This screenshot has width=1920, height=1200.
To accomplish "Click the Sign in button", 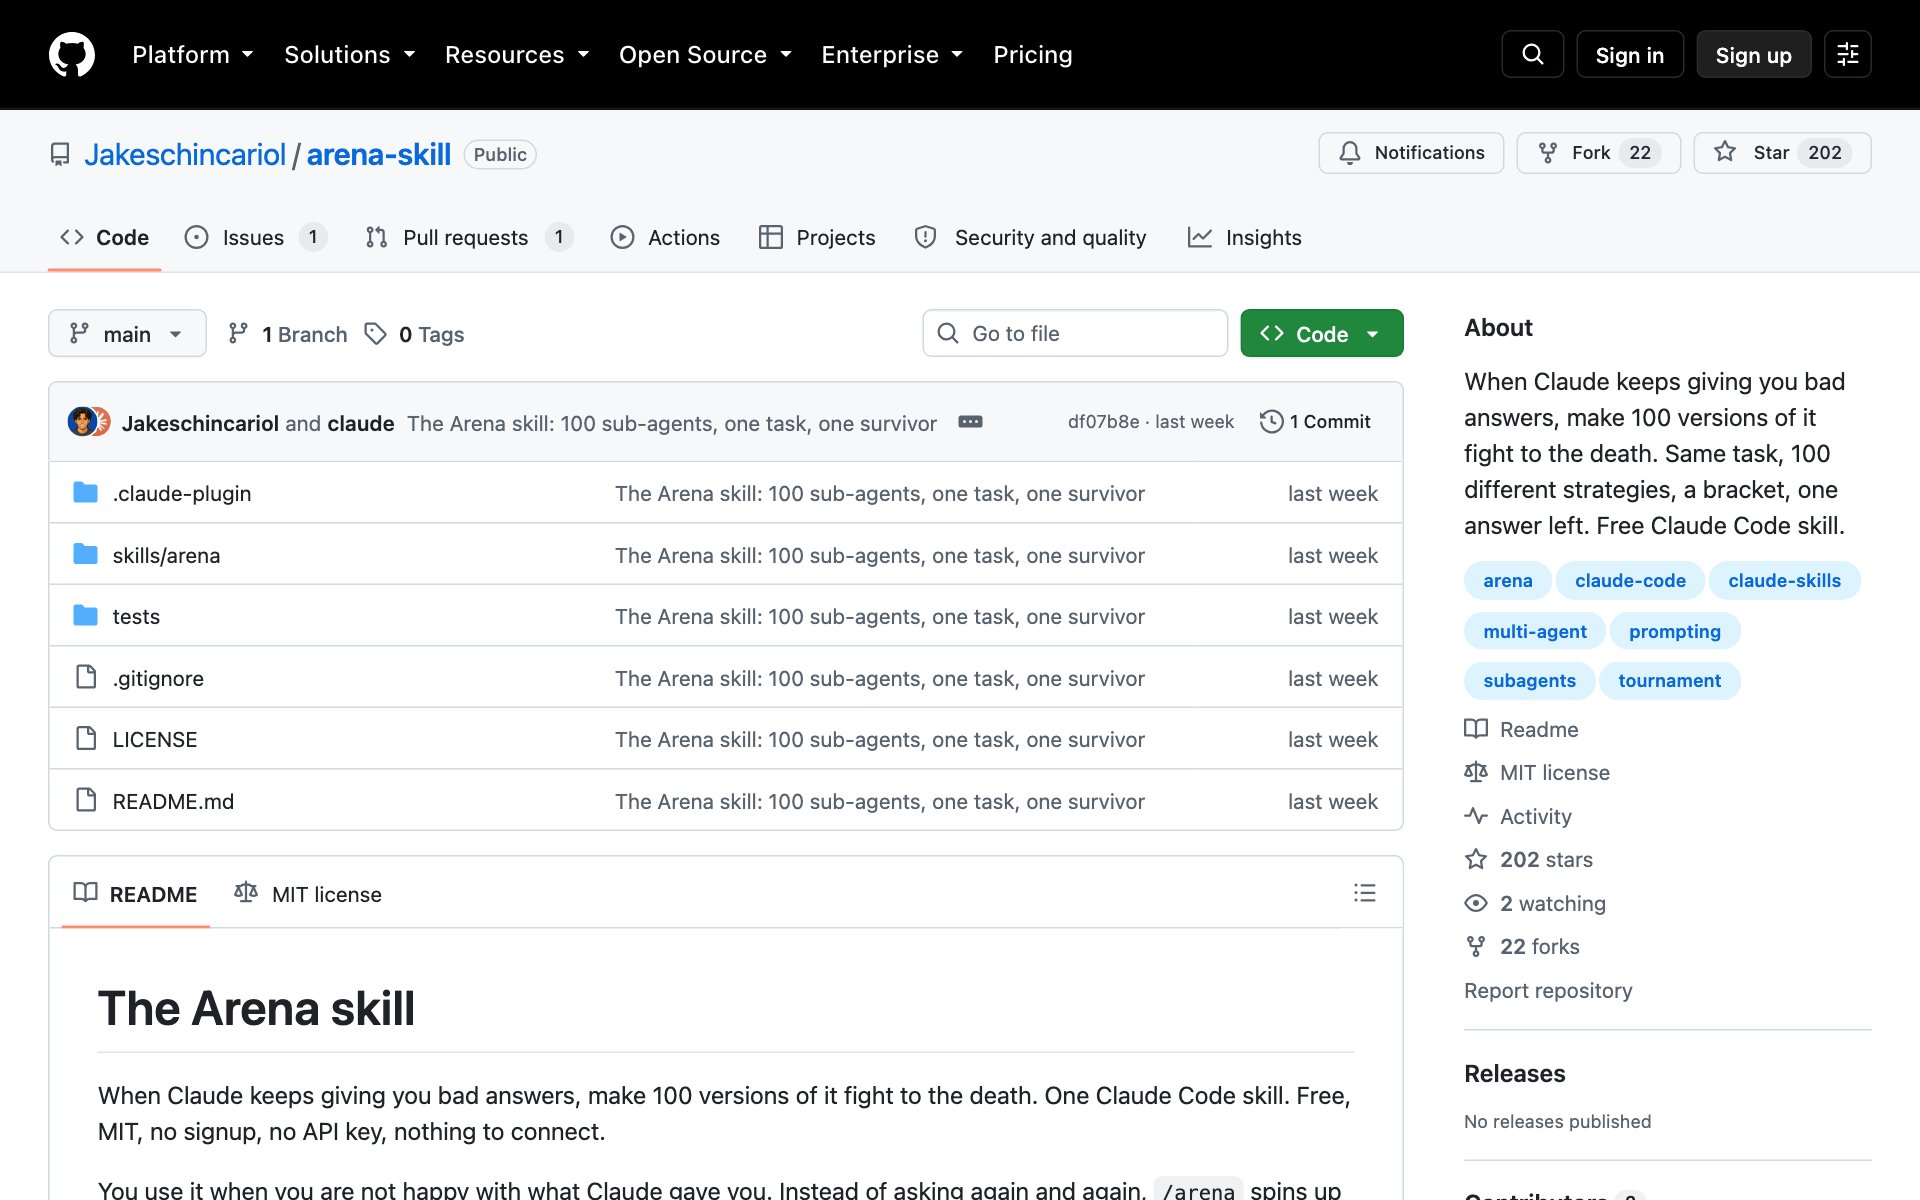I will 1630,55.
